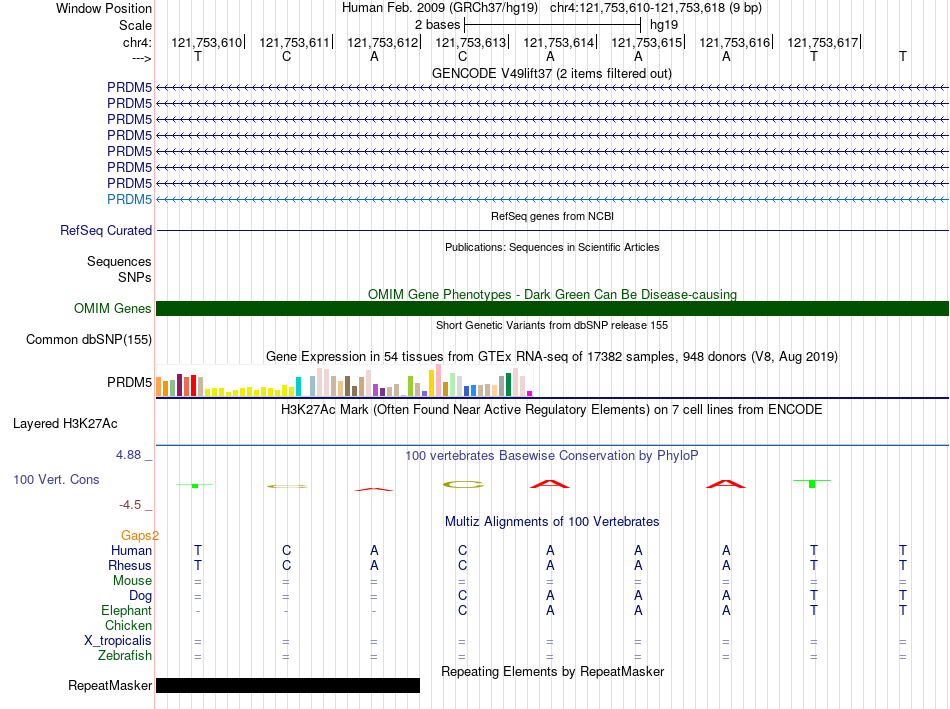The width and height of the screenshot is (950, 709).
Task: Click the black RepeatMasker element bar
Action: point(288,685)
